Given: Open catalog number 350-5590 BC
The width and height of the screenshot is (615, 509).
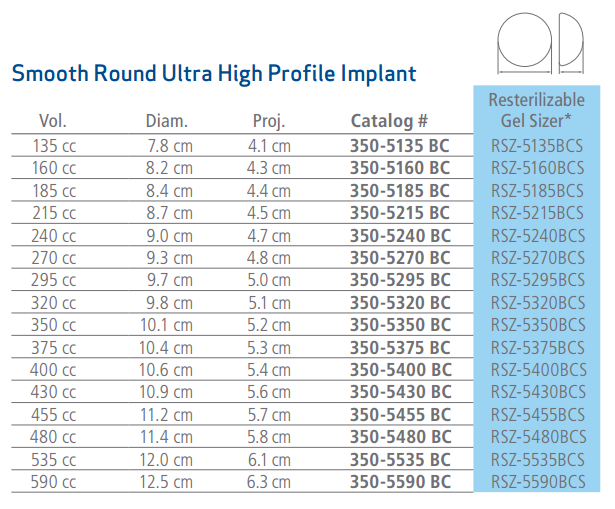Looking at the screenshot, I should point(399,482).
